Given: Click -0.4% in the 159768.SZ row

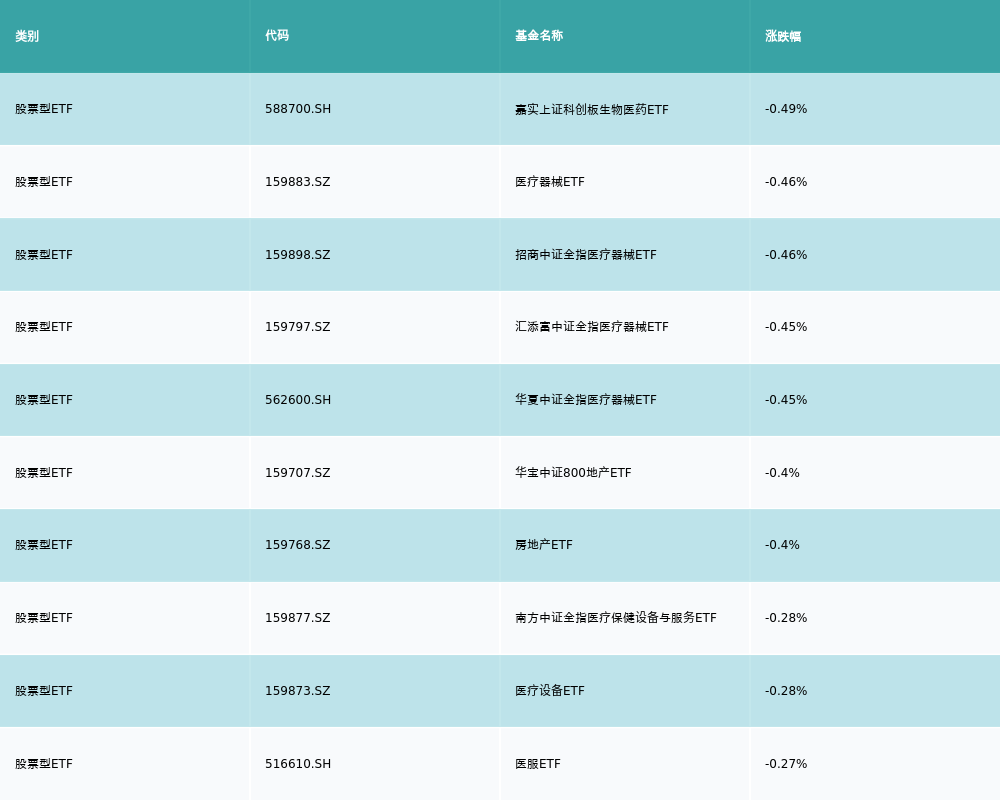Looking at the screenshot, I should (x=782, y=545).
